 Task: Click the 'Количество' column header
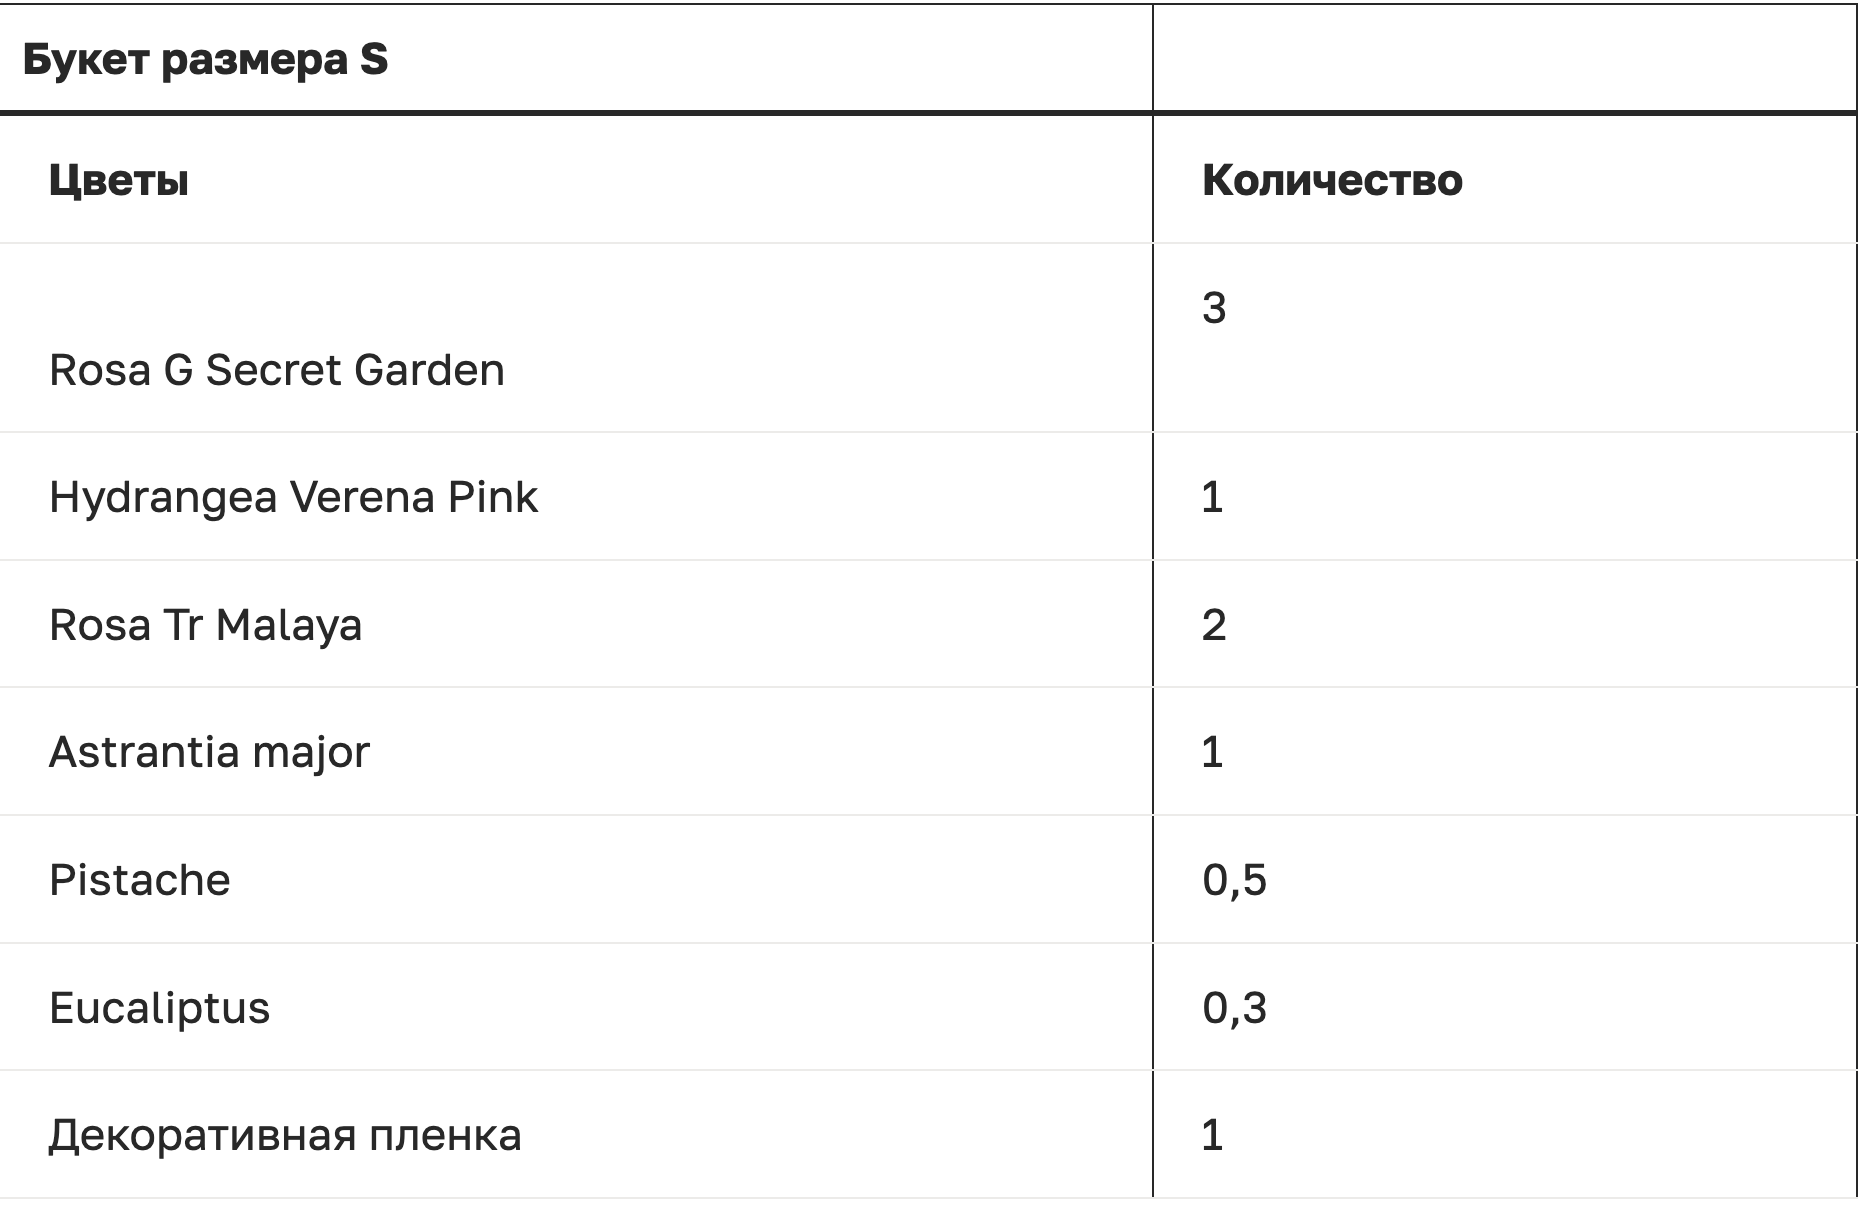tap(1331, 181)
